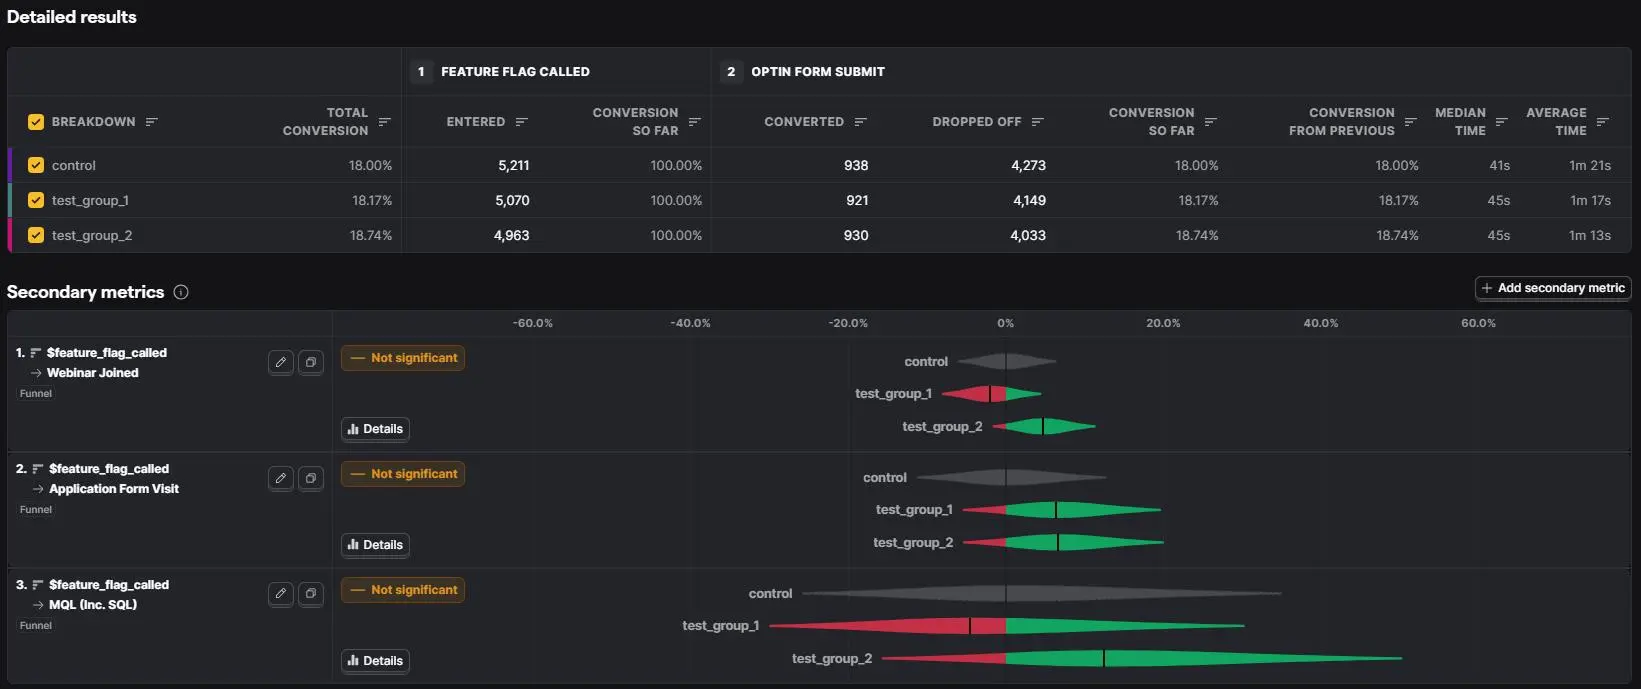
Task: Click Add secondary metric button
Action: point(1553,288)
